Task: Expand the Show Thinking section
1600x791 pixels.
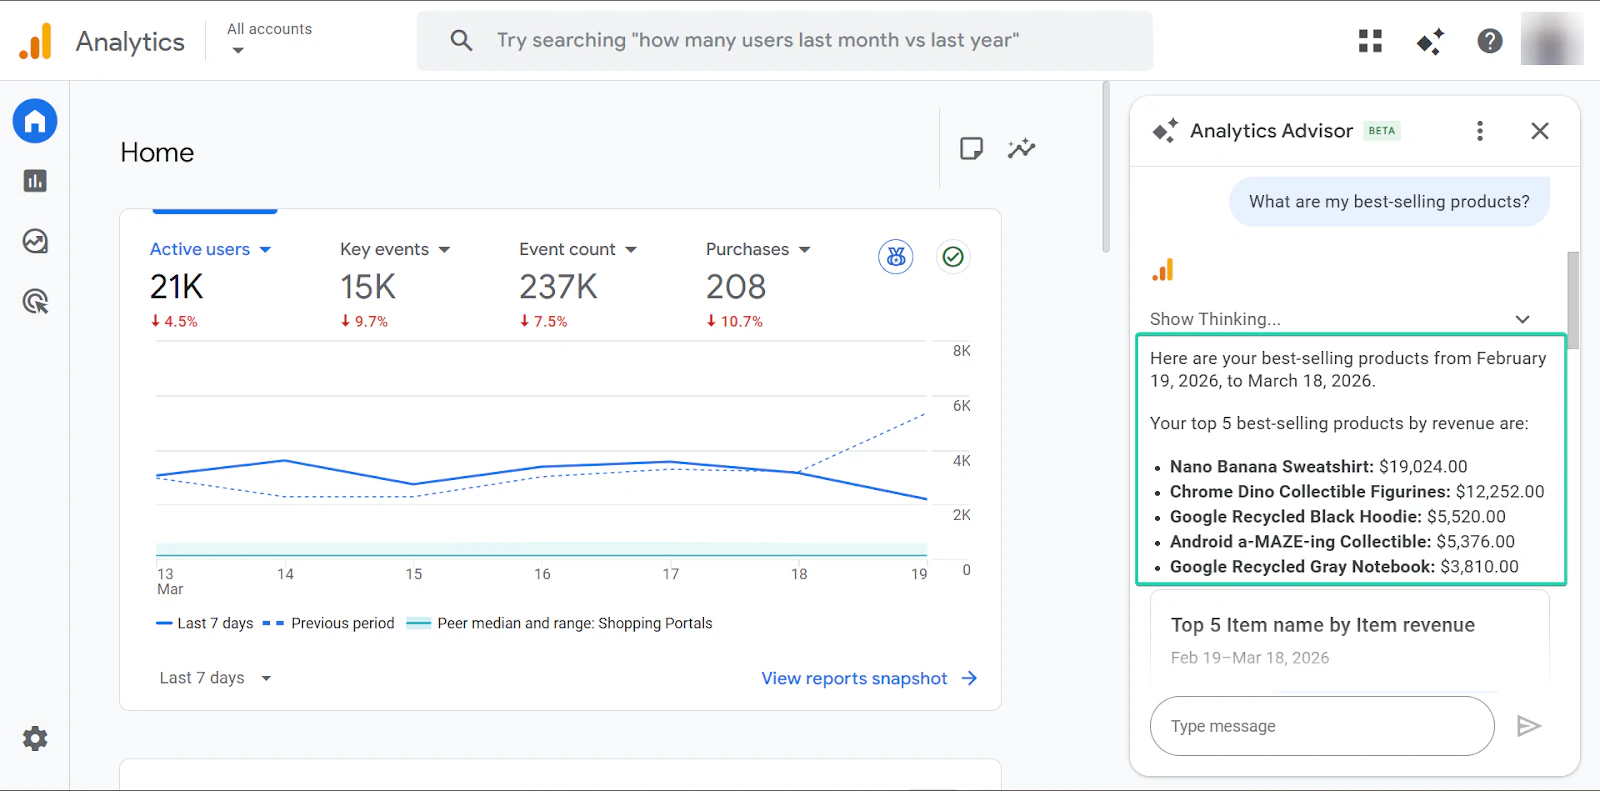Action: tap(1340, 319)
